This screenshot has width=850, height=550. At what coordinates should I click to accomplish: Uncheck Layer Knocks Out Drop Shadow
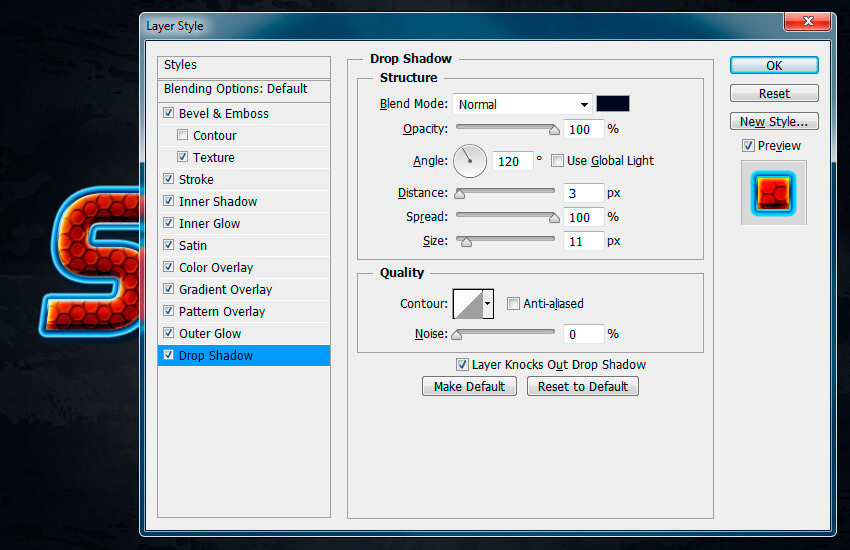coord(462,365)
